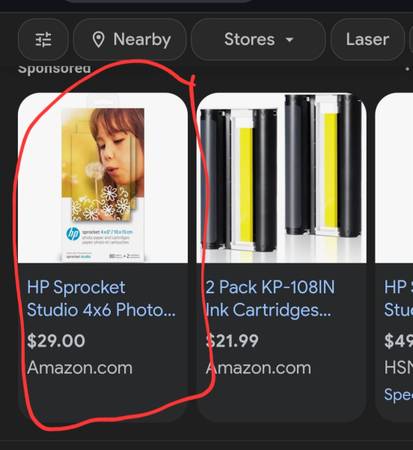Select the Laser filter chip
413x450 pixels.
(367, 39)
